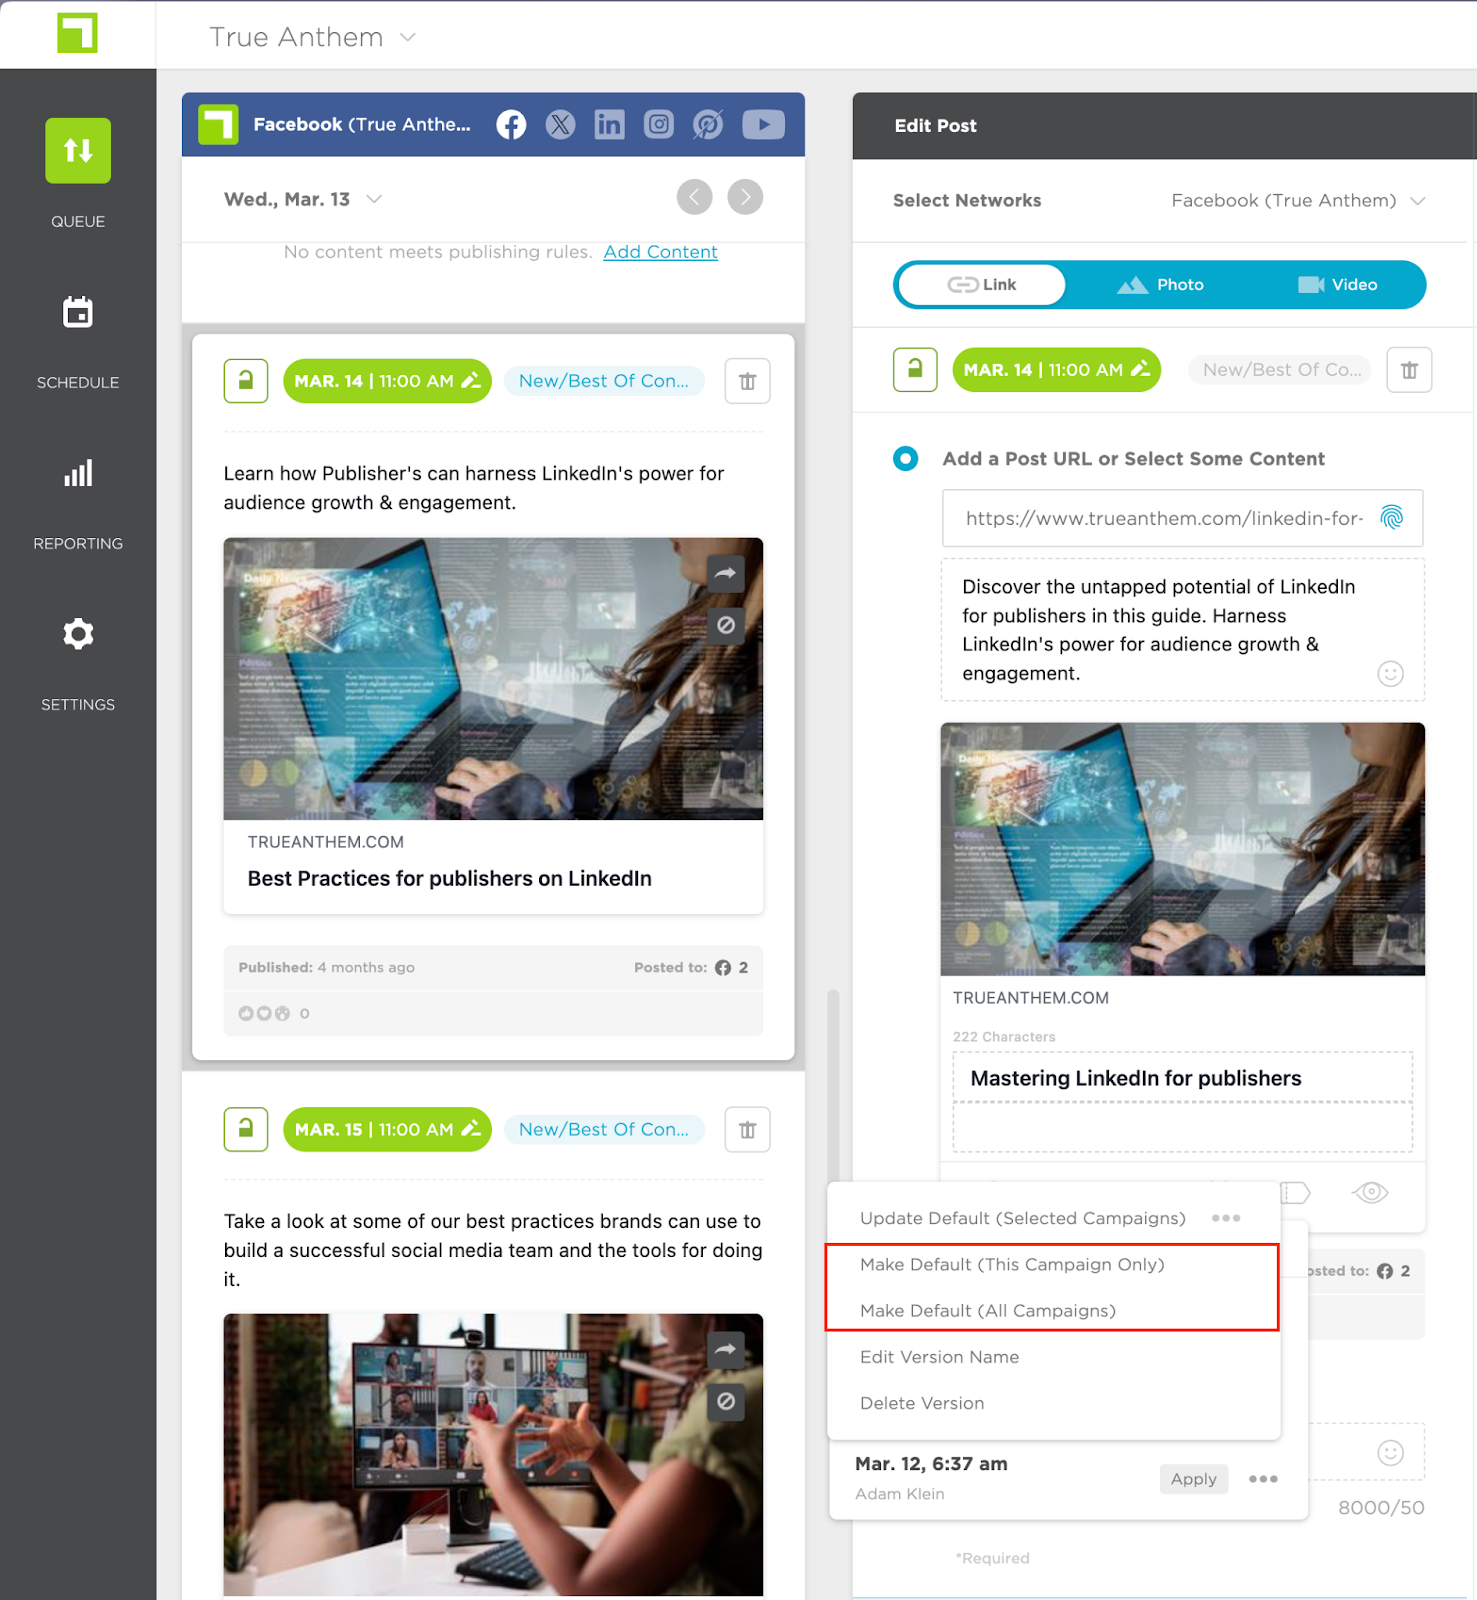Open campaign dropdown on Mar. 14 queue post
This screenshot has width=1477, height=1600.
coord(604,381)
